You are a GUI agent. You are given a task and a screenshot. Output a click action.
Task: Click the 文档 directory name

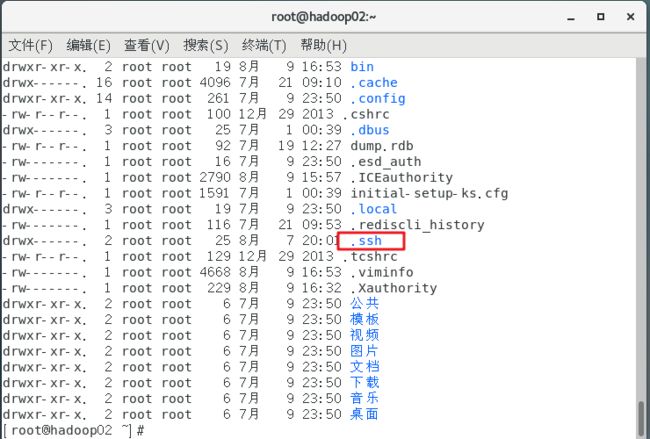(x=364, y=367)
